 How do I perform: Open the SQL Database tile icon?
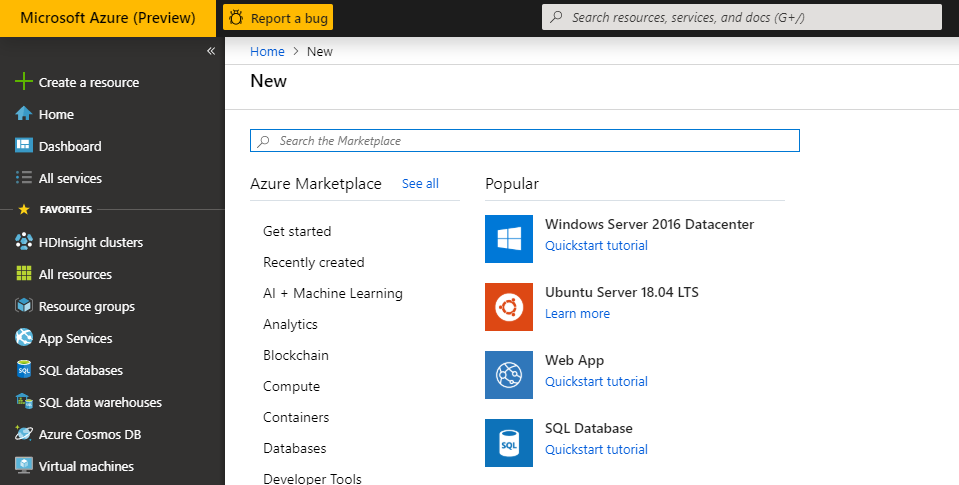[509, 443]
